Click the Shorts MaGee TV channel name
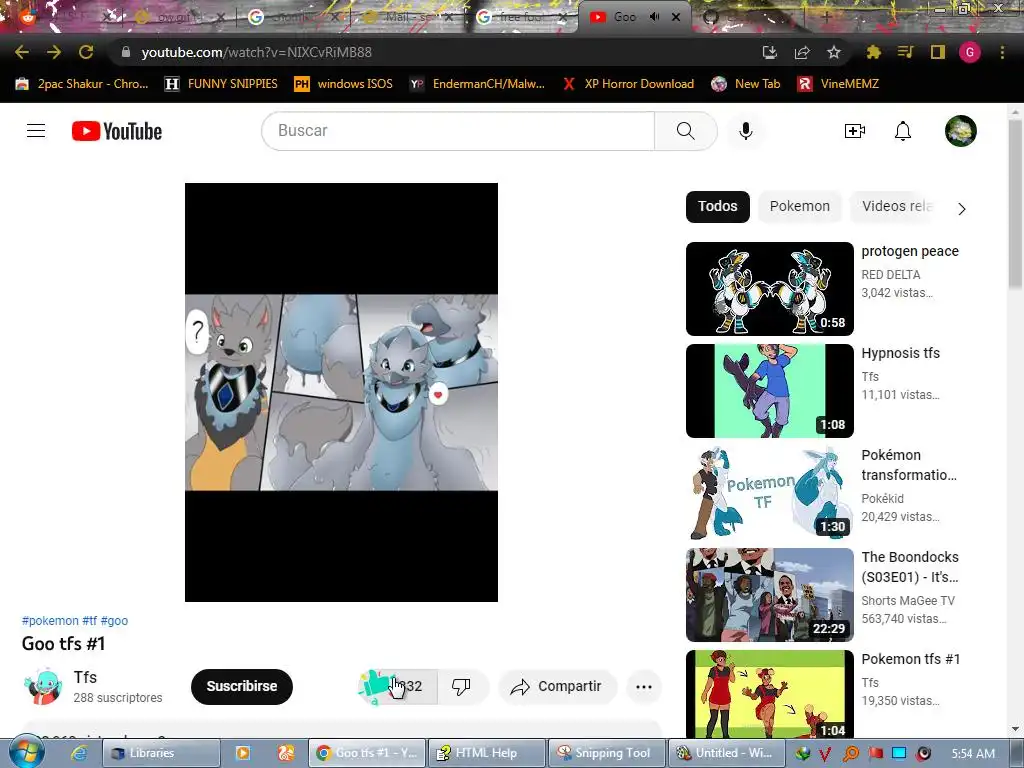The width and height of the screenshot is (1024, 768). (908, 601)
